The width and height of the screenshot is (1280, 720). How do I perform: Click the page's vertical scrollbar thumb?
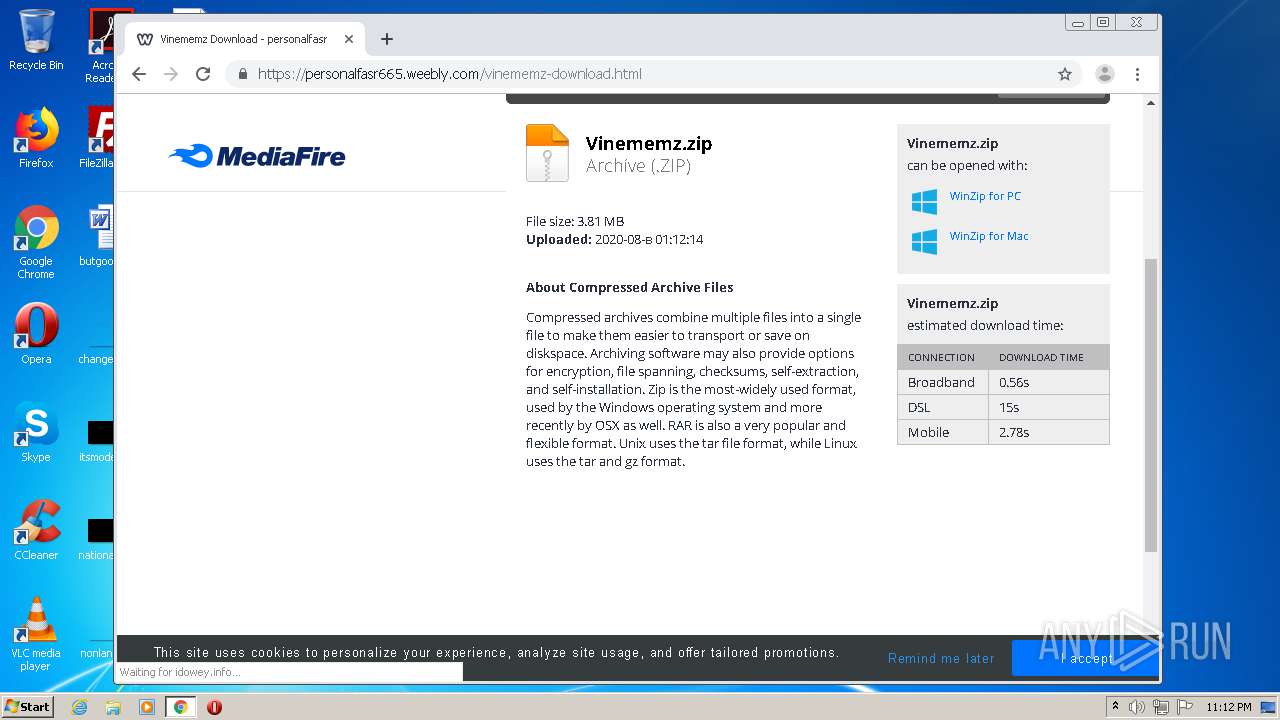click(x=1151, y=405)
